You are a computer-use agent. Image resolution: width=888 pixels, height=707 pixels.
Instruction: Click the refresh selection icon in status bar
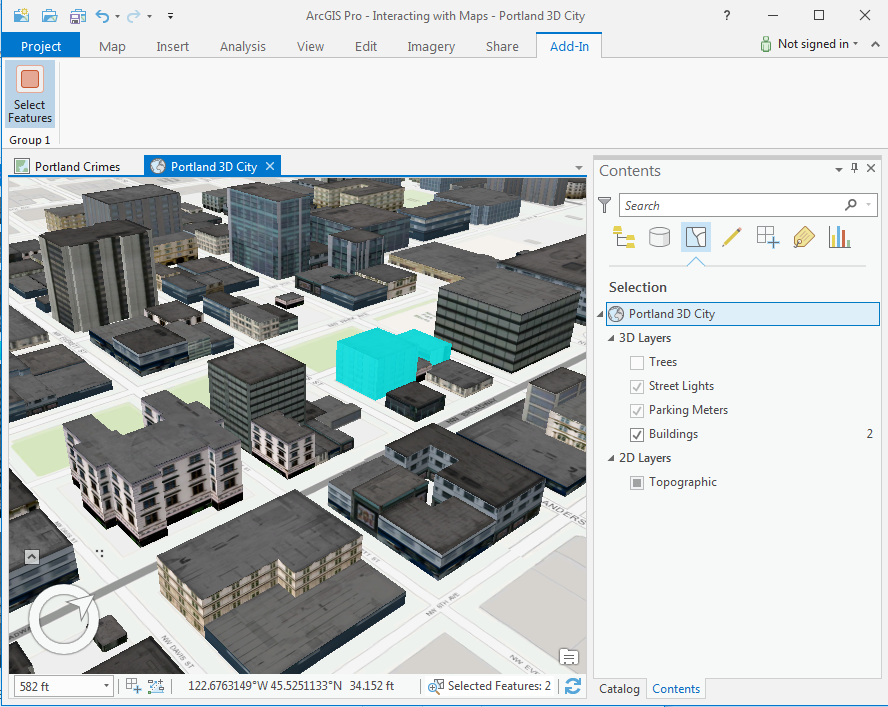click(572, 687)
